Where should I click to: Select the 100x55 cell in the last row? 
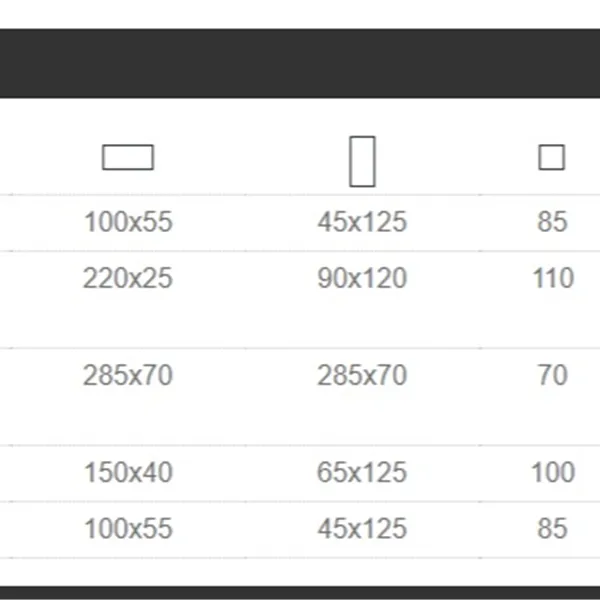point(128,528)
